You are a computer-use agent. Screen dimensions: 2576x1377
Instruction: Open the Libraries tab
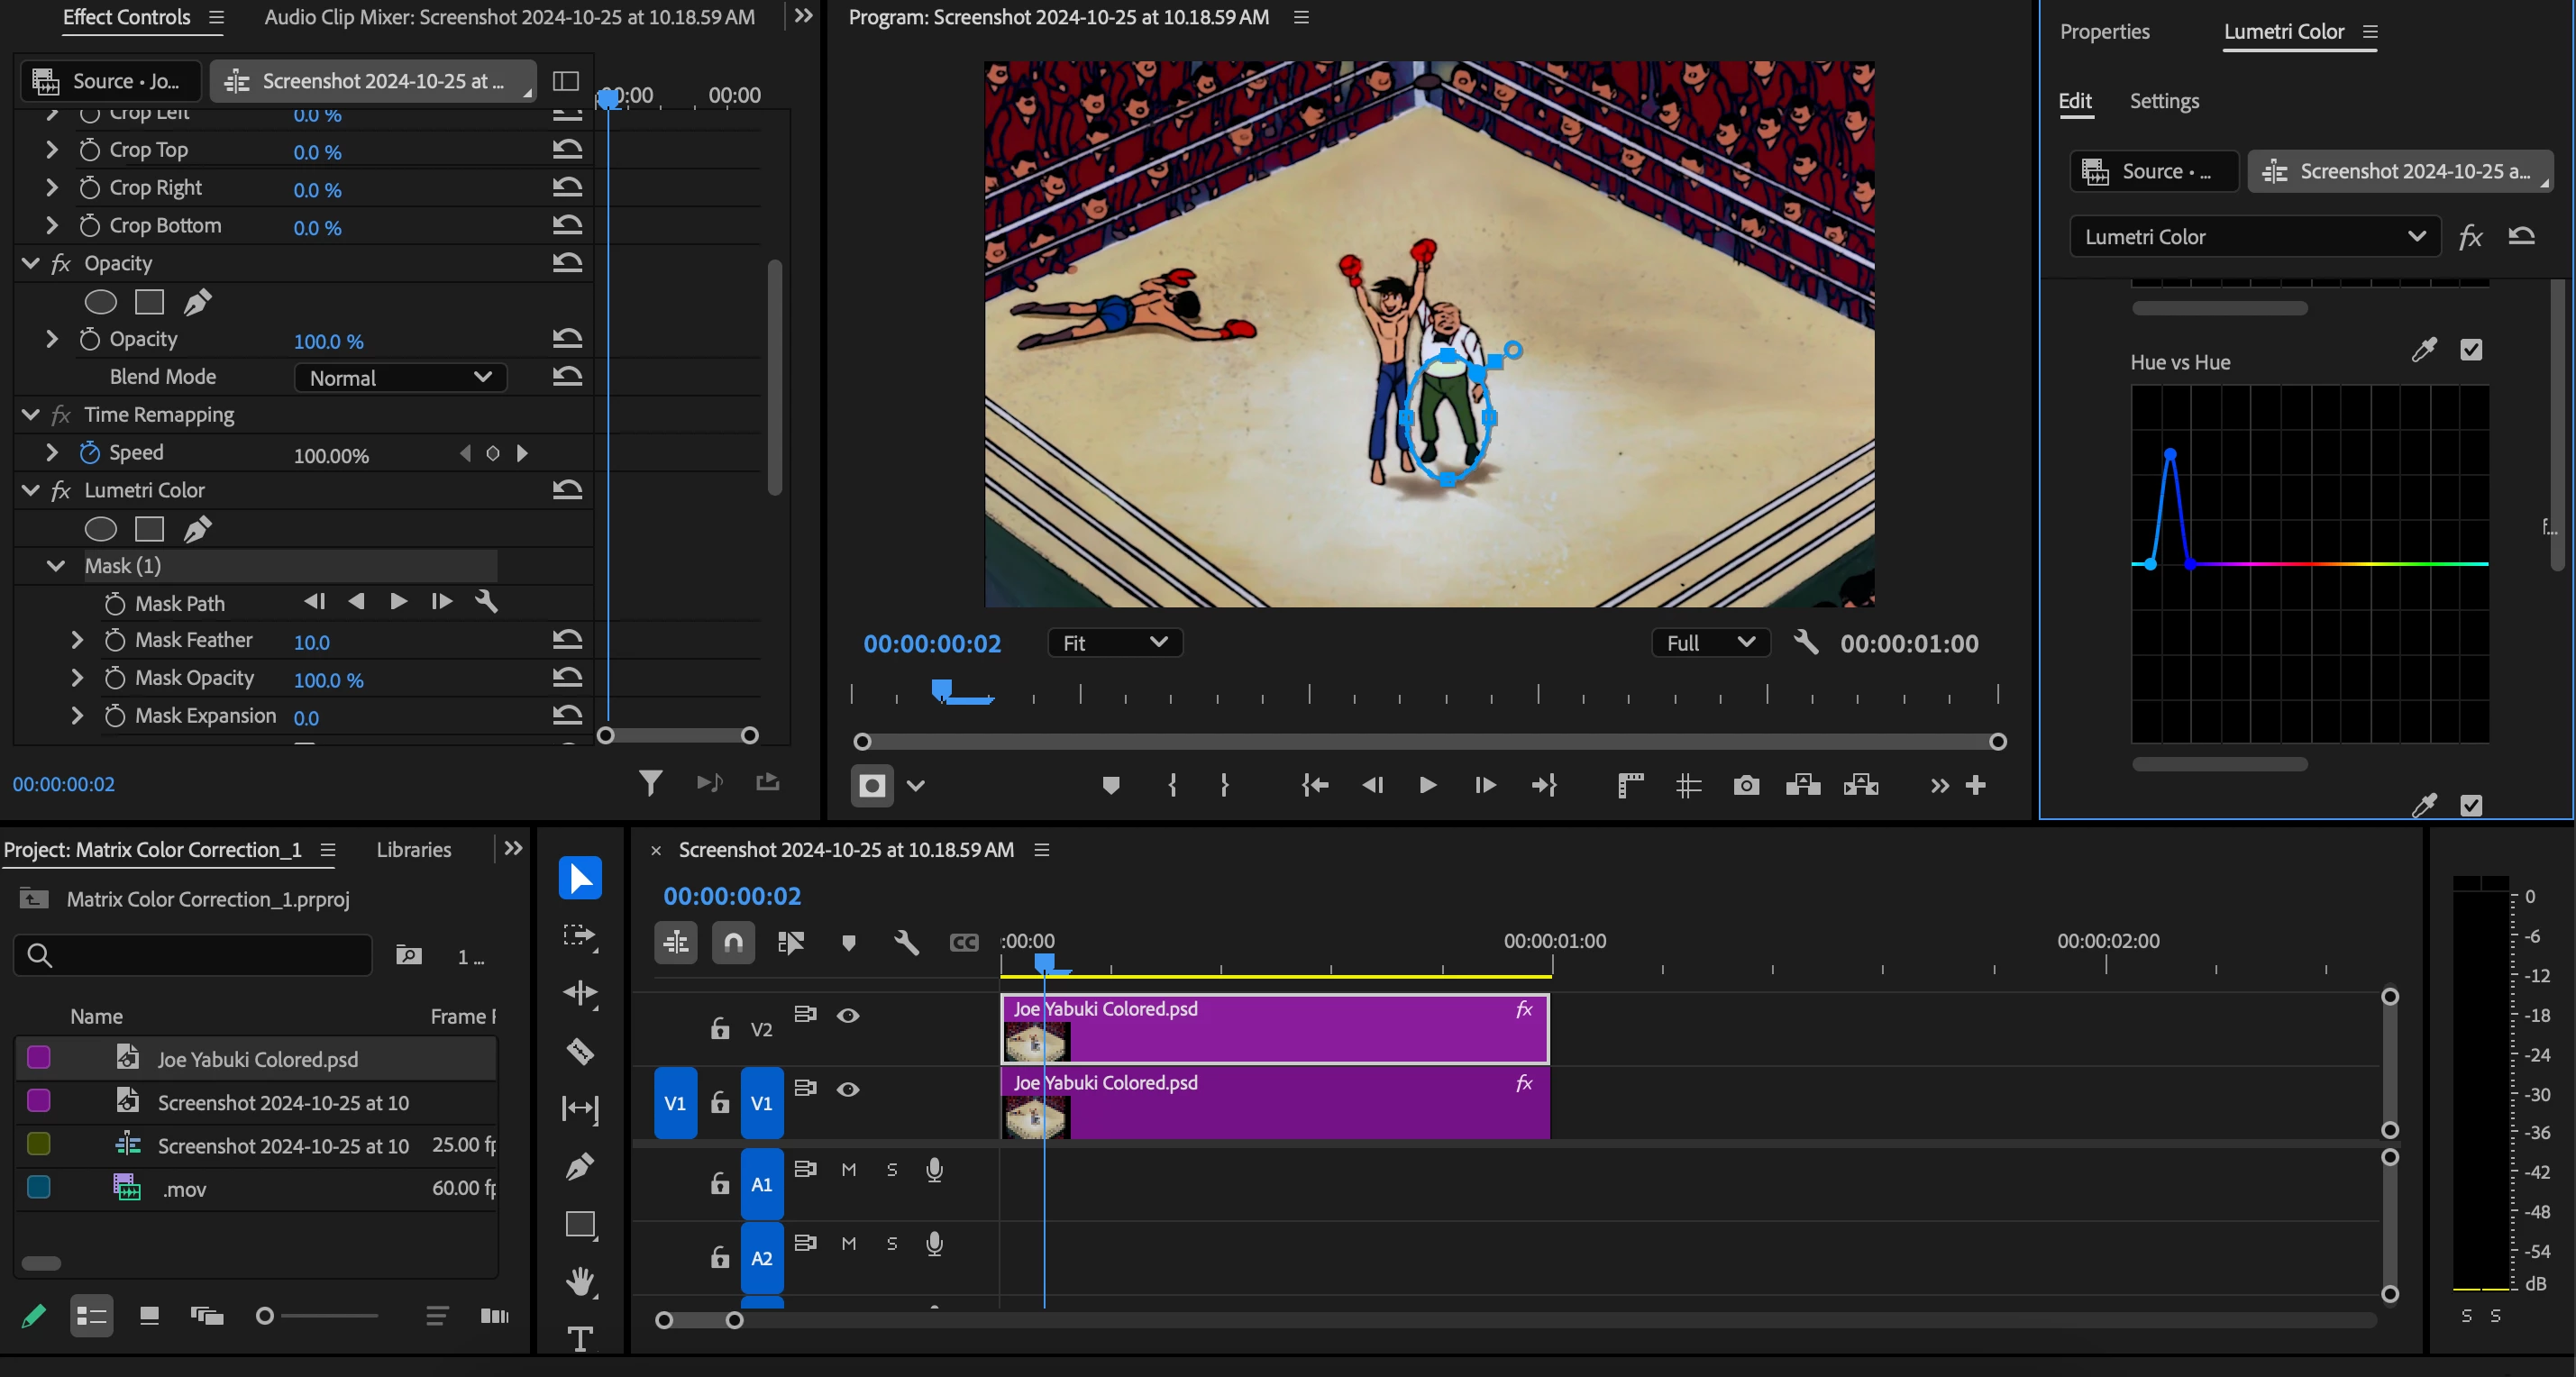coord(413,850)
